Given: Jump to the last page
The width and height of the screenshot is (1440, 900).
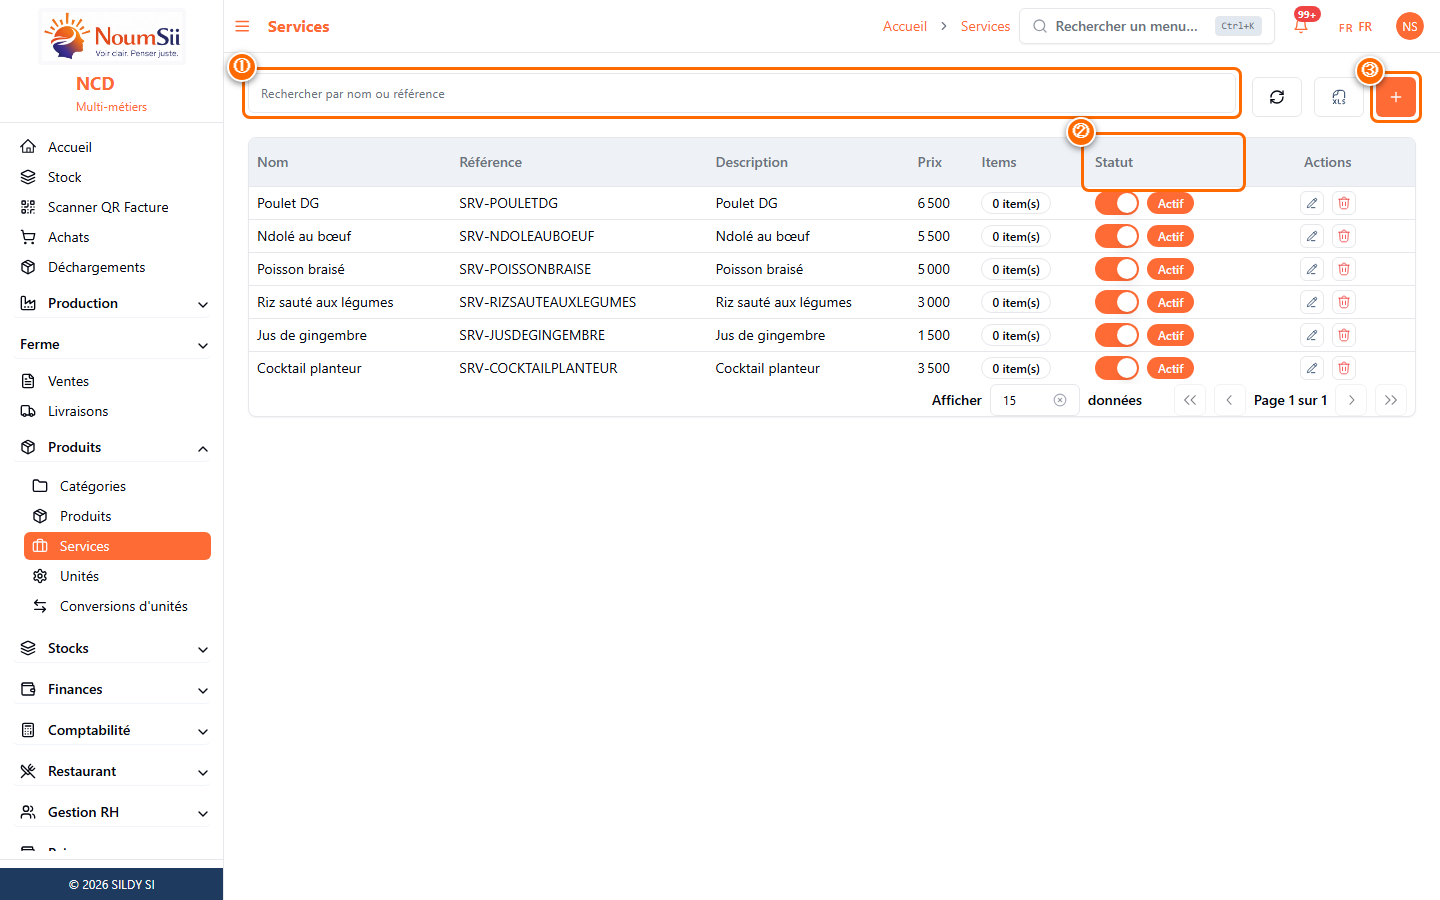Looking at the screenshot, I should 1391,400.
